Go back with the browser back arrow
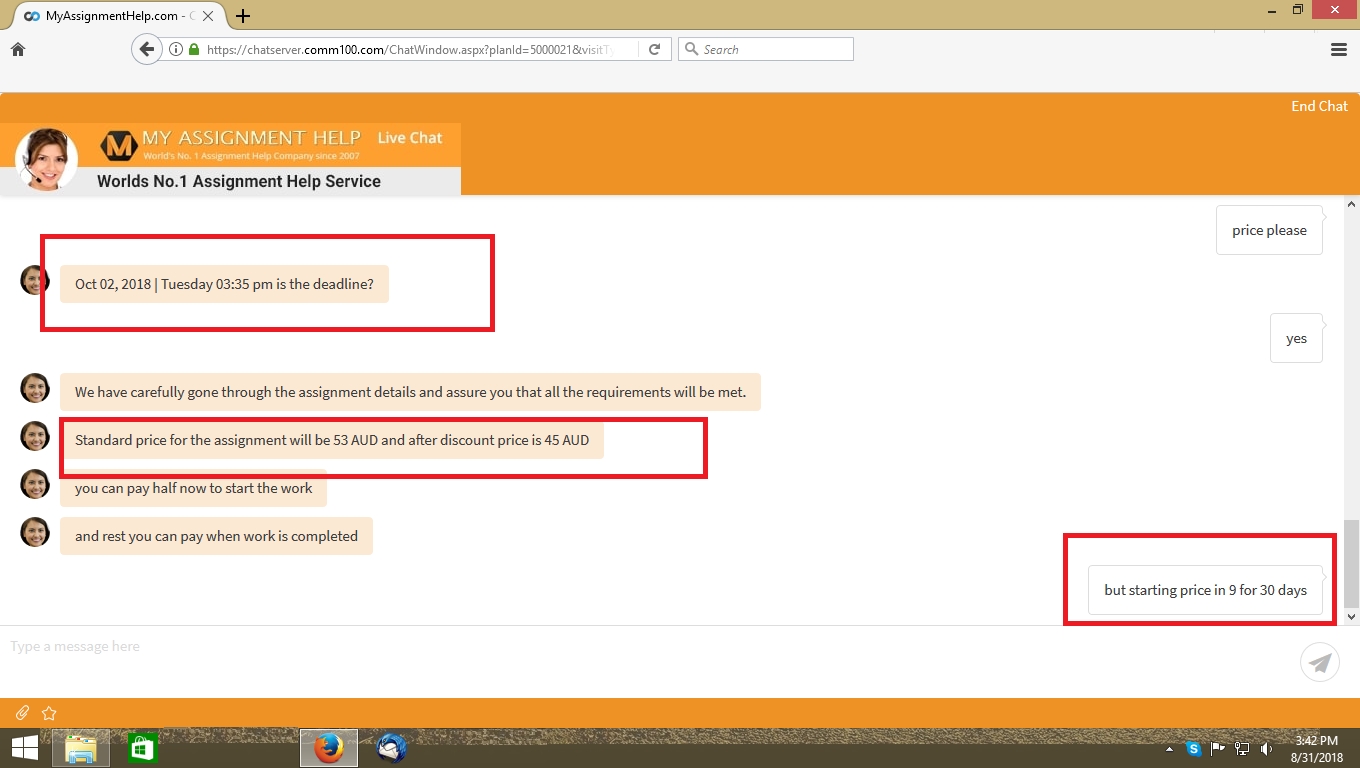 click(x=147, y=49)
